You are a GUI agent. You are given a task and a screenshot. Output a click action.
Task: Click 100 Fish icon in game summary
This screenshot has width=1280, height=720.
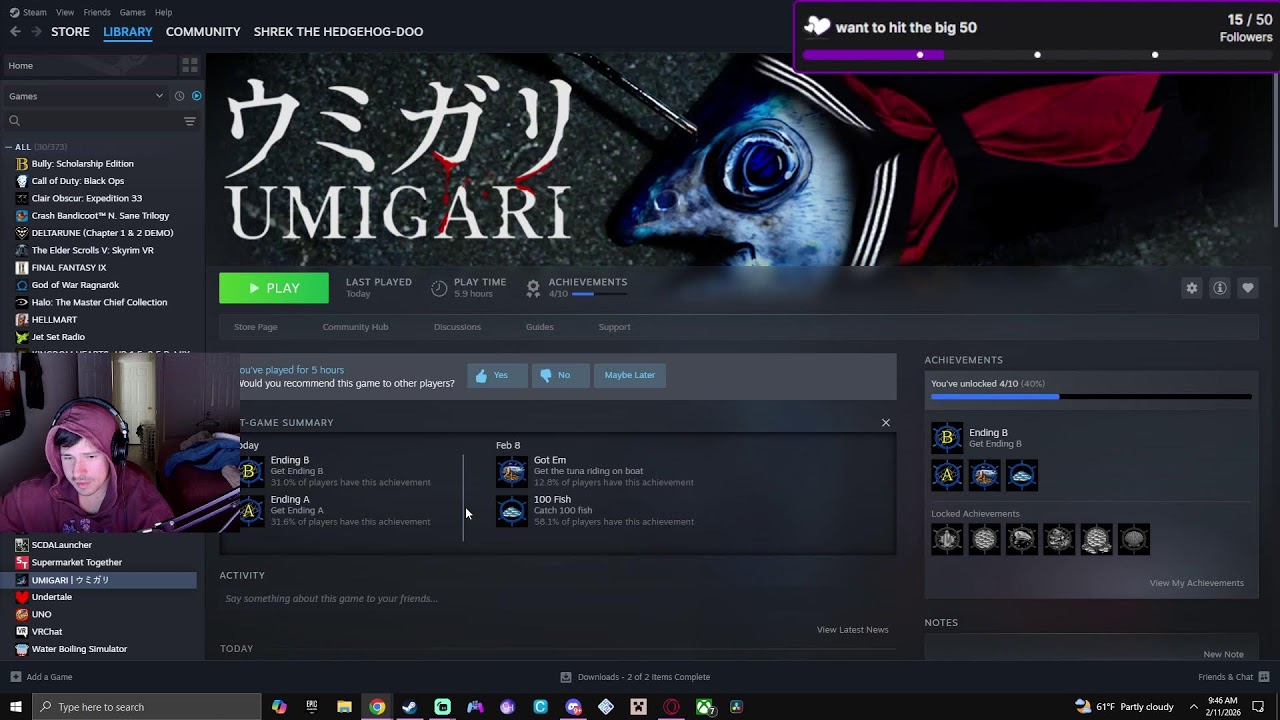512,511
